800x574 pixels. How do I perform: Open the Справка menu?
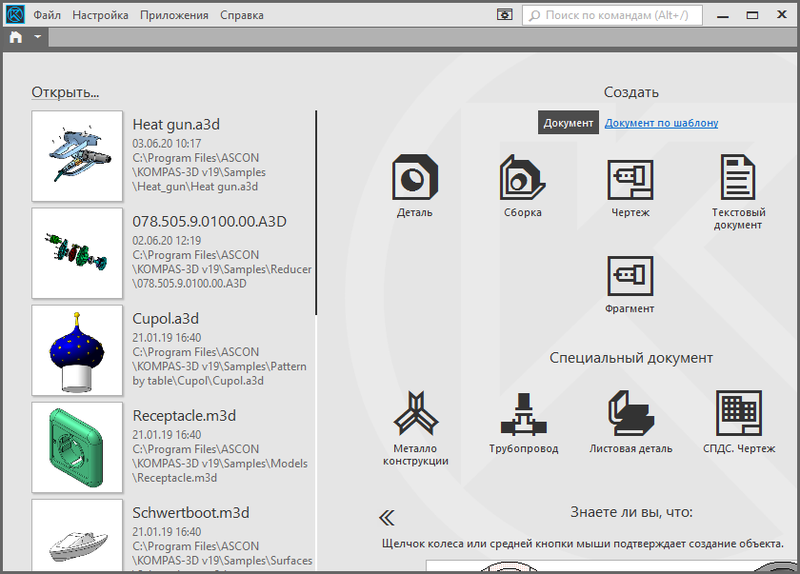(242, 15)
